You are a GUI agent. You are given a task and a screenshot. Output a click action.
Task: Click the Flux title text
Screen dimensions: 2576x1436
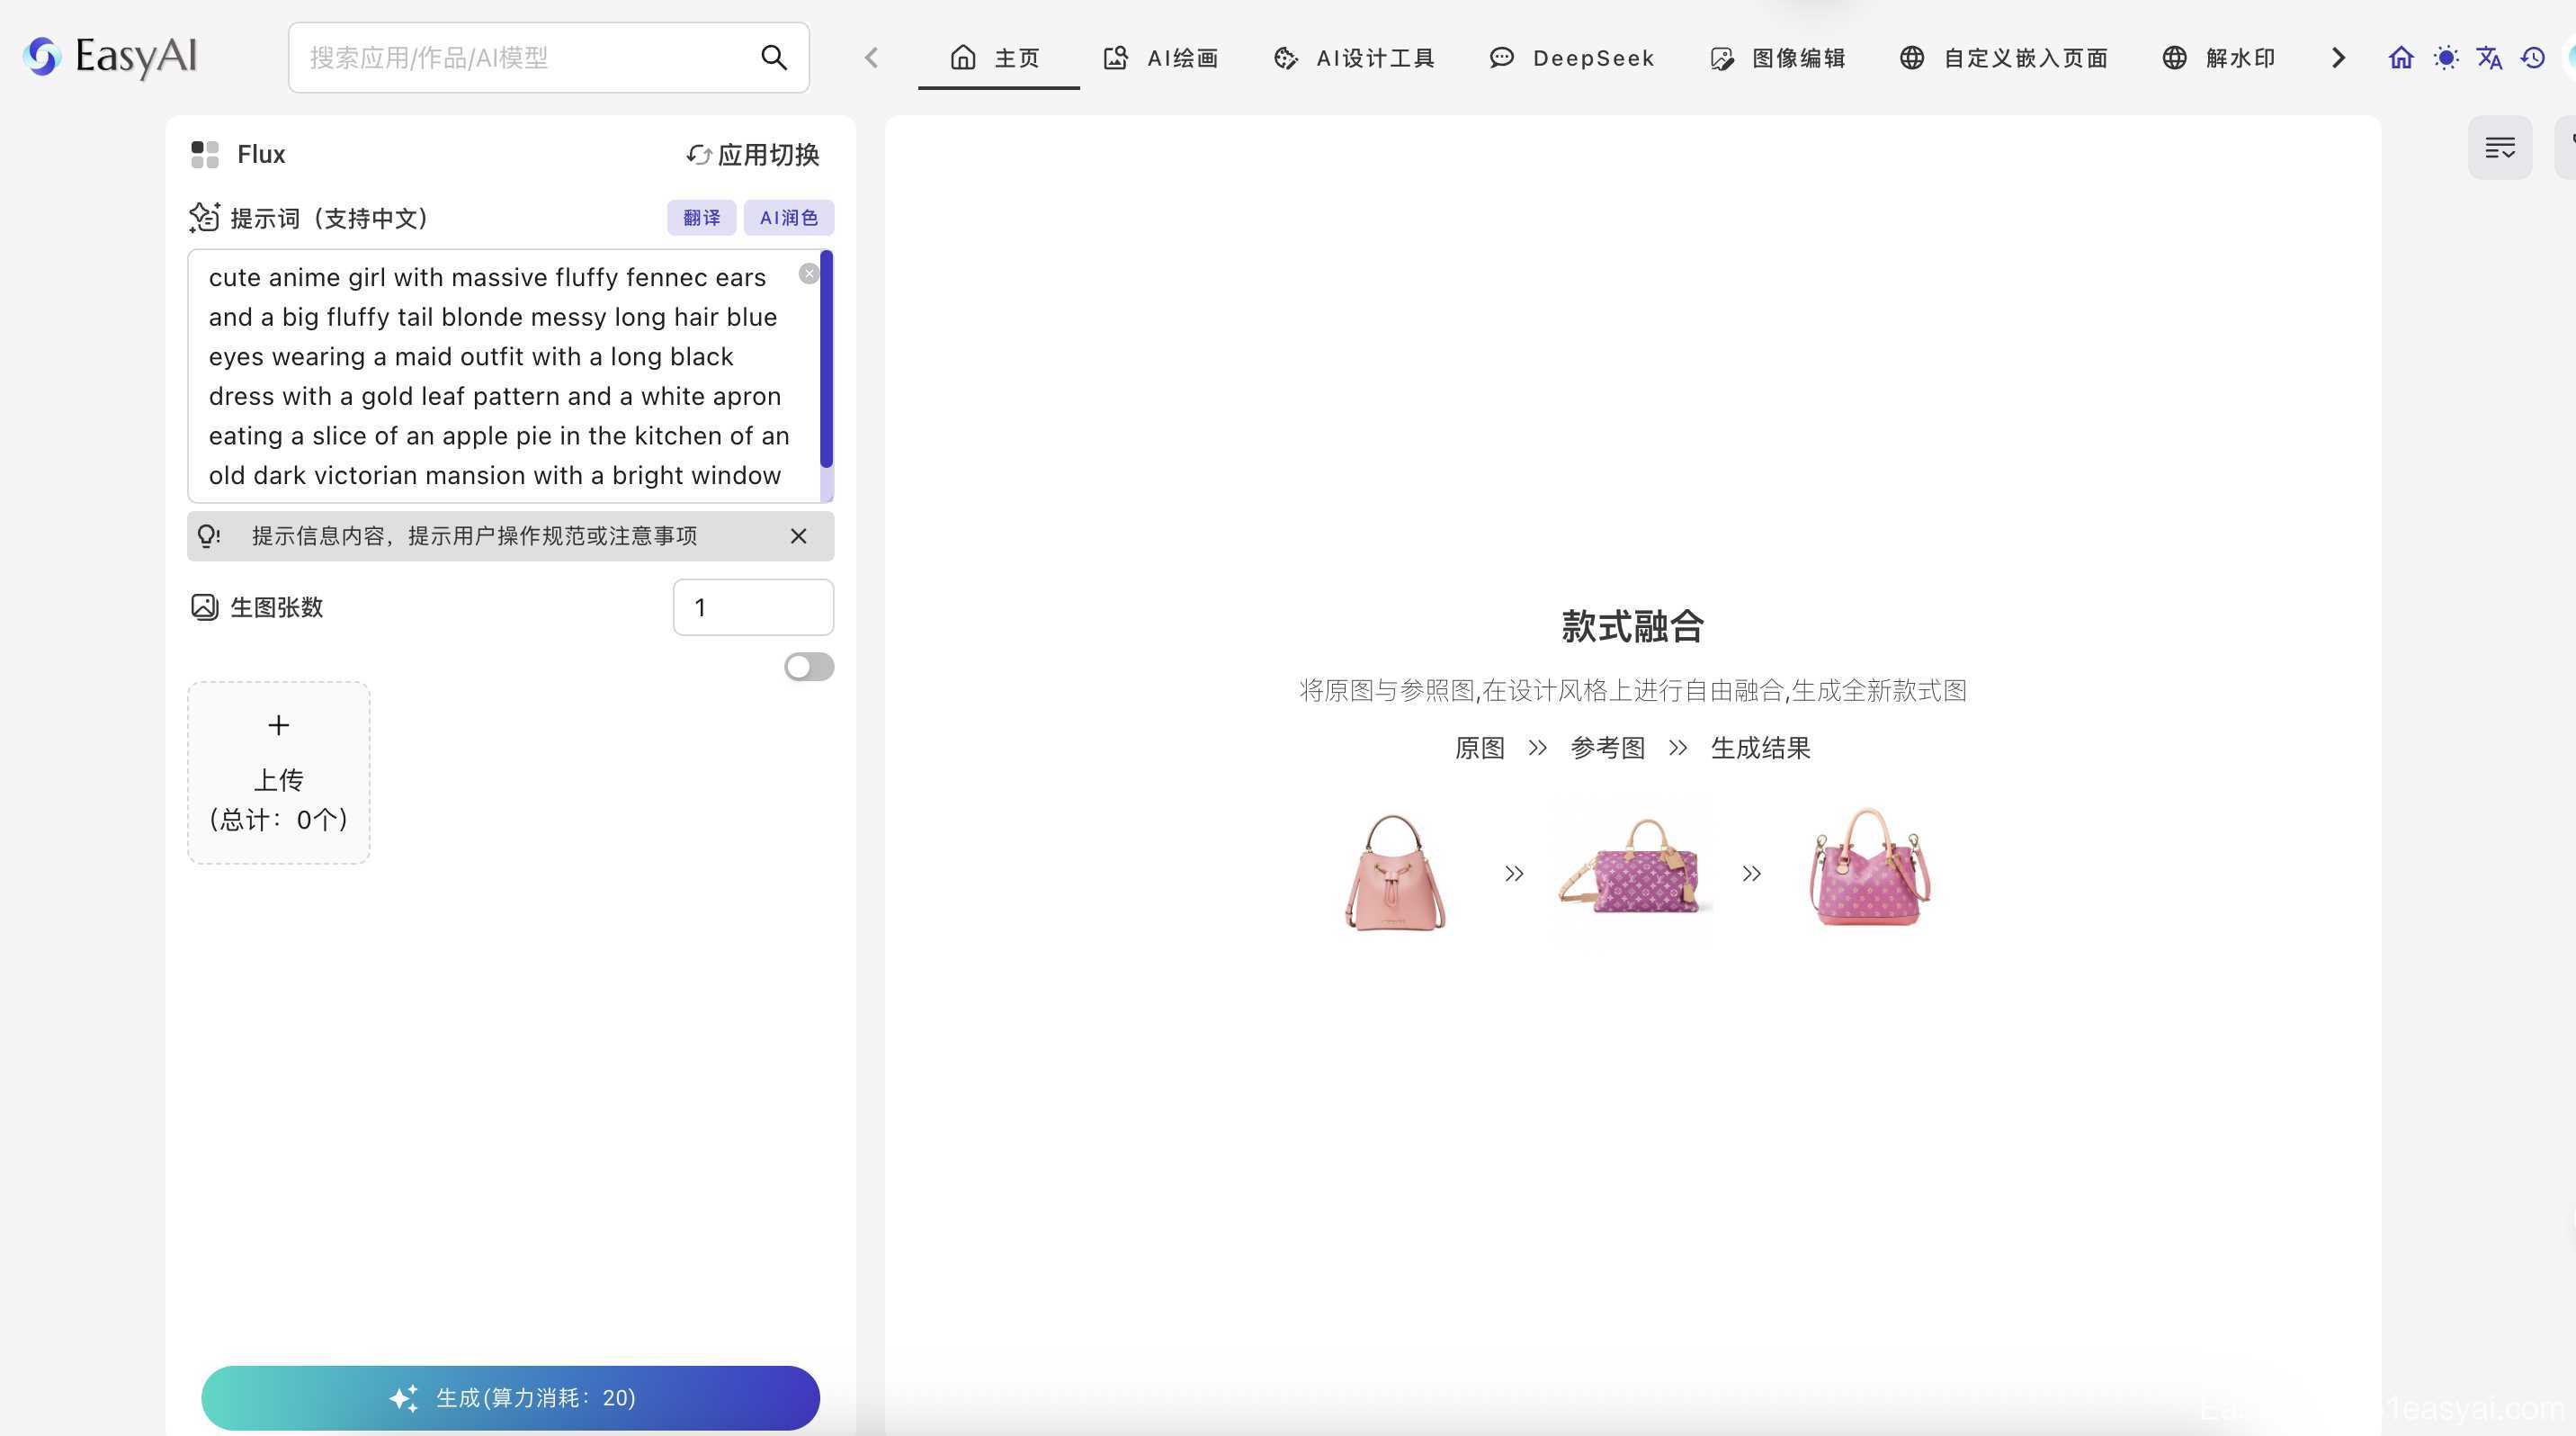click(x=261, y=154)
